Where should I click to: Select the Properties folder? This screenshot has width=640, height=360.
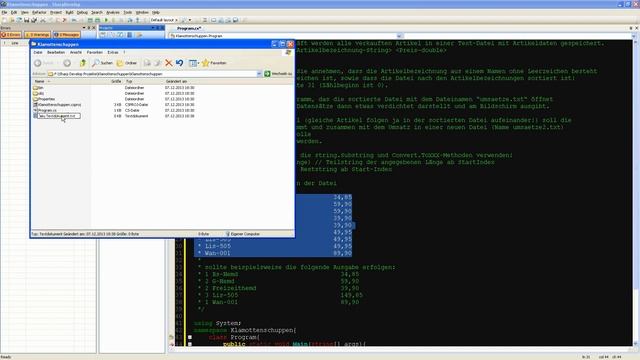point(44,99)
